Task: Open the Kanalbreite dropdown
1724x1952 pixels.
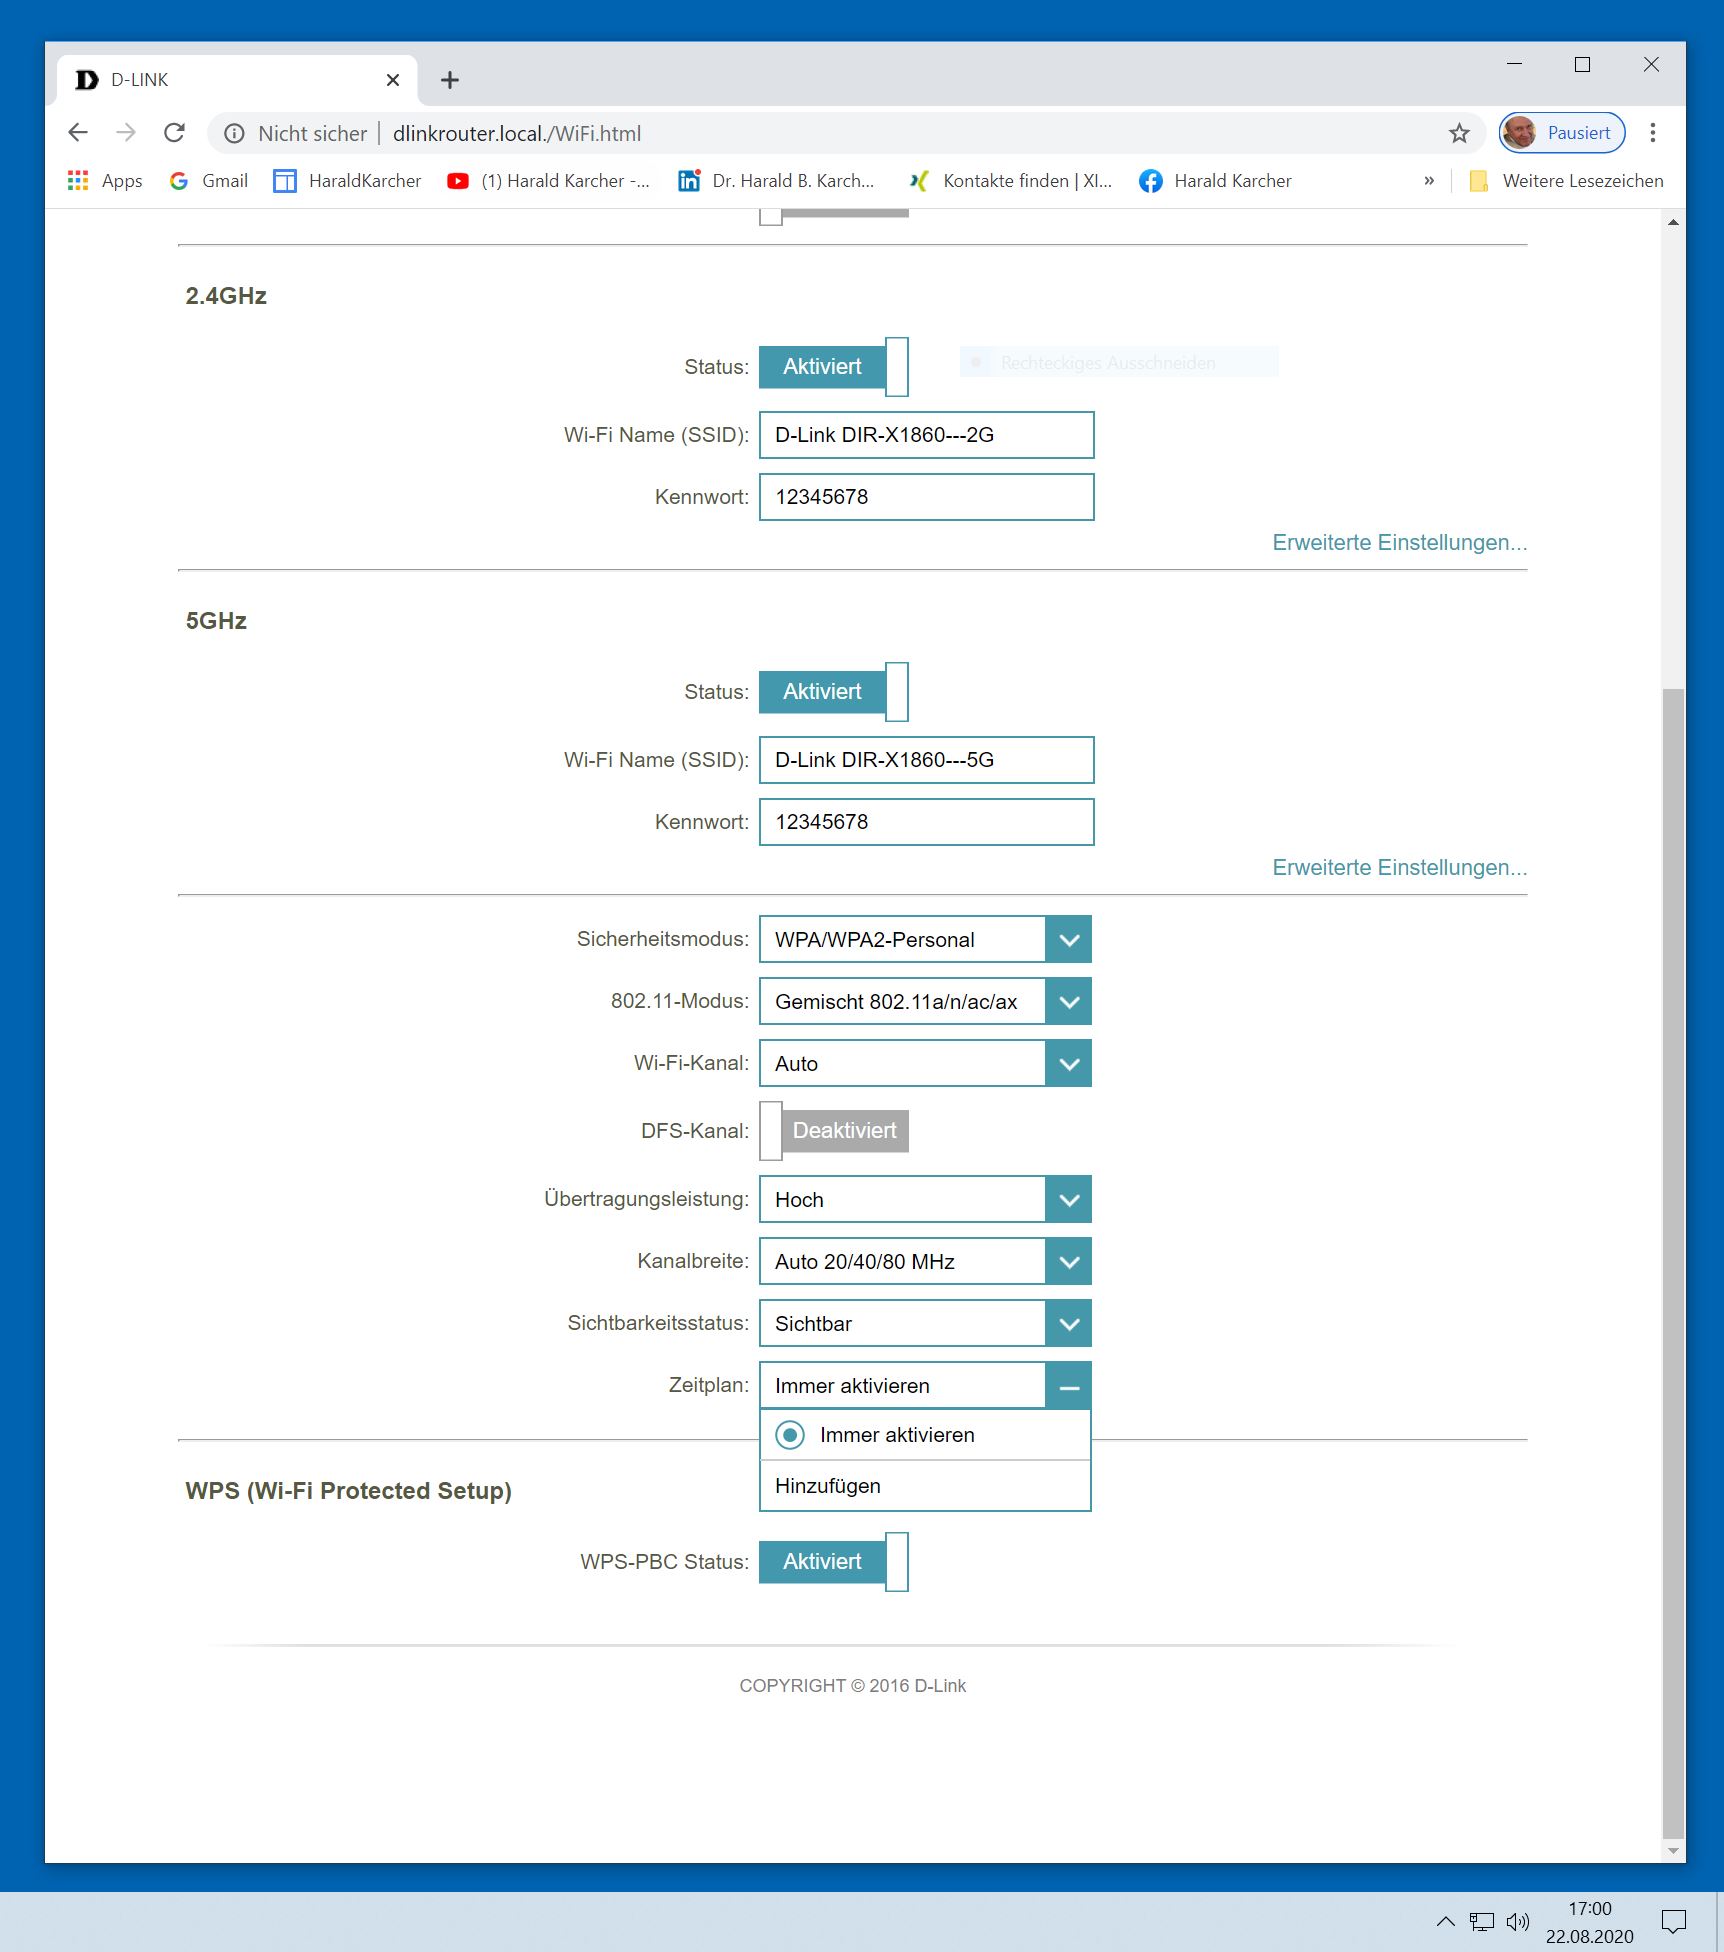Action: point(925,1262)
